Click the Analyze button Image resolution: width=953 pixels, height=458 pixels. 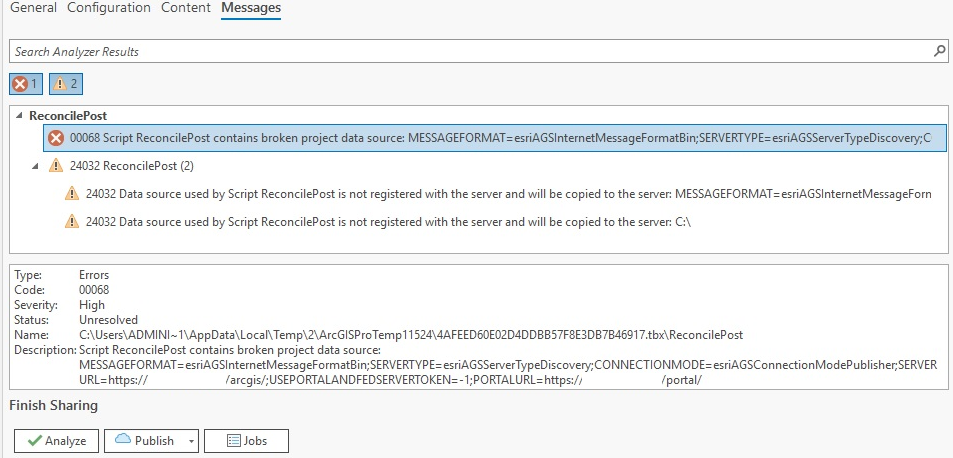[57, 441]
